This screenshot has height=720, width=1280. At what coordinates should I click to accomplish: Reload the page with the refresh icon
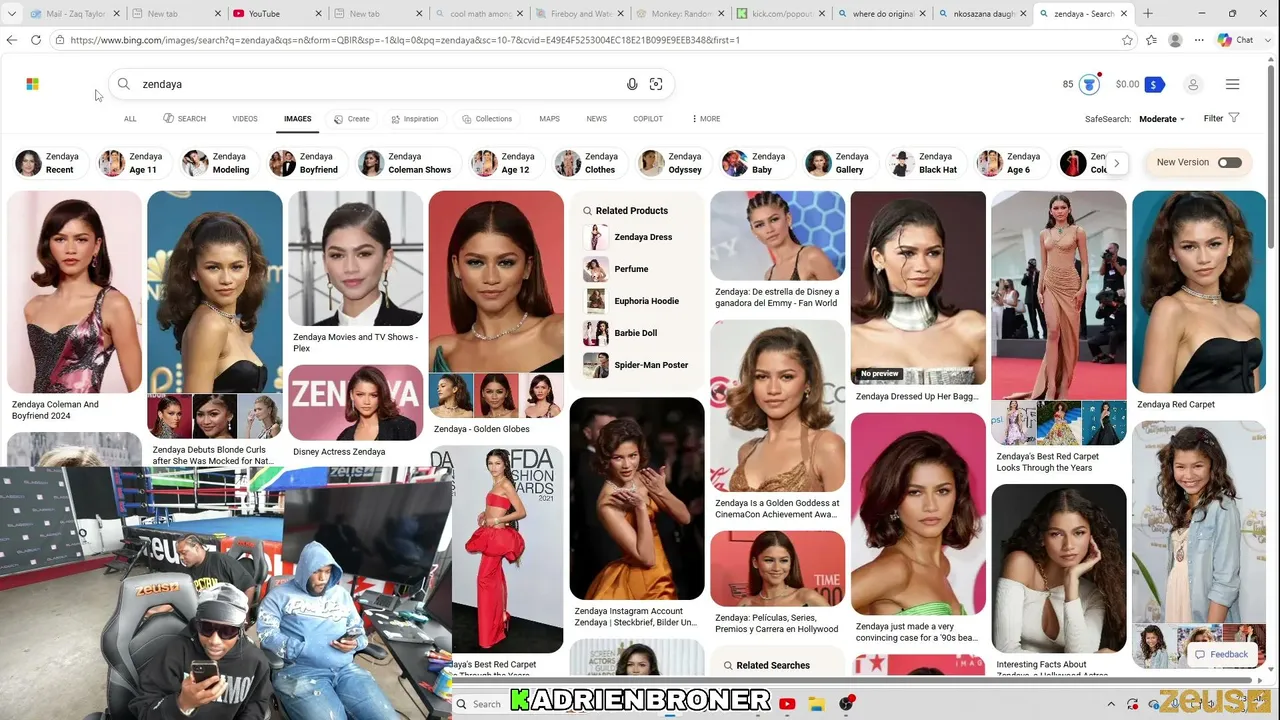point(36,40)
